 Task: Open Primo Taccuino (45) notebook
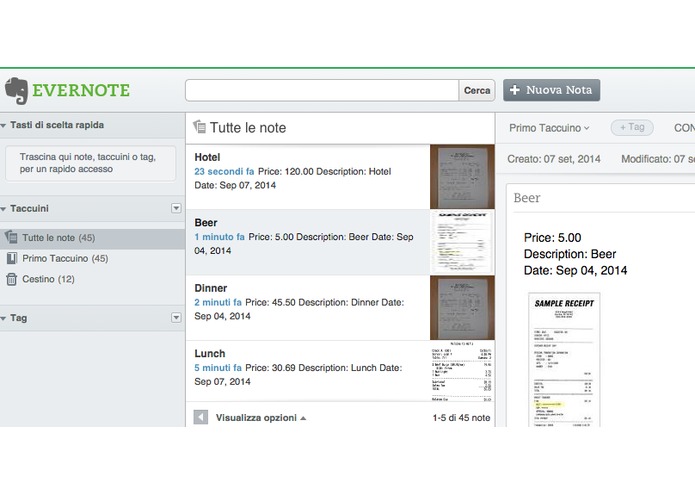point(65,258)
